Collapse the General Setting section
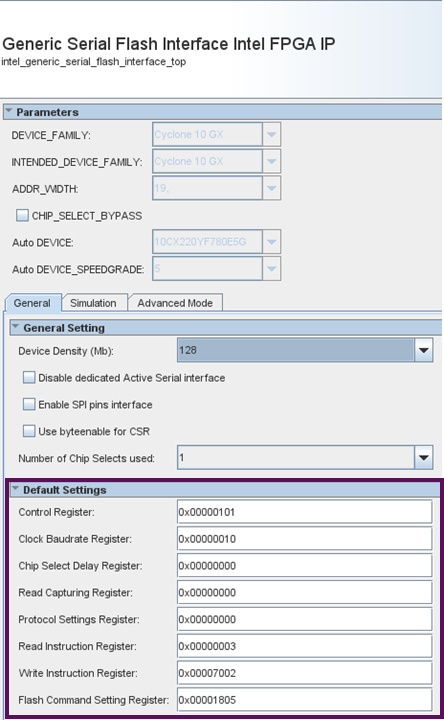 pos(15,327)
